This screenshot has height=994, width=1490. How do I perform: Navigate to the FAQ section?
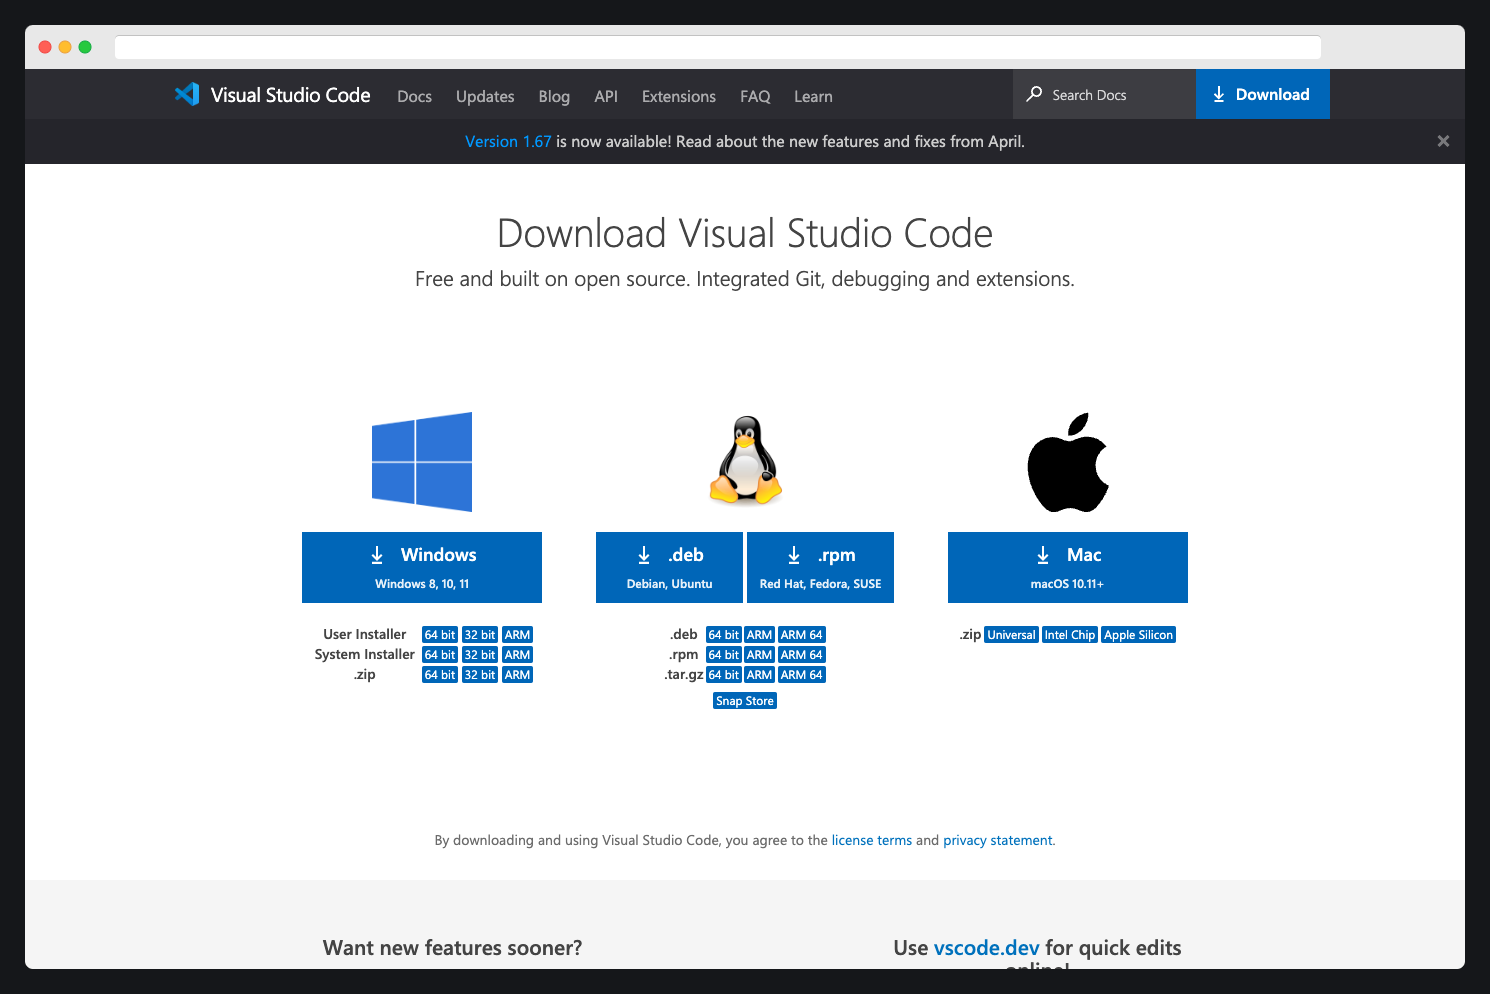(755, 96)
